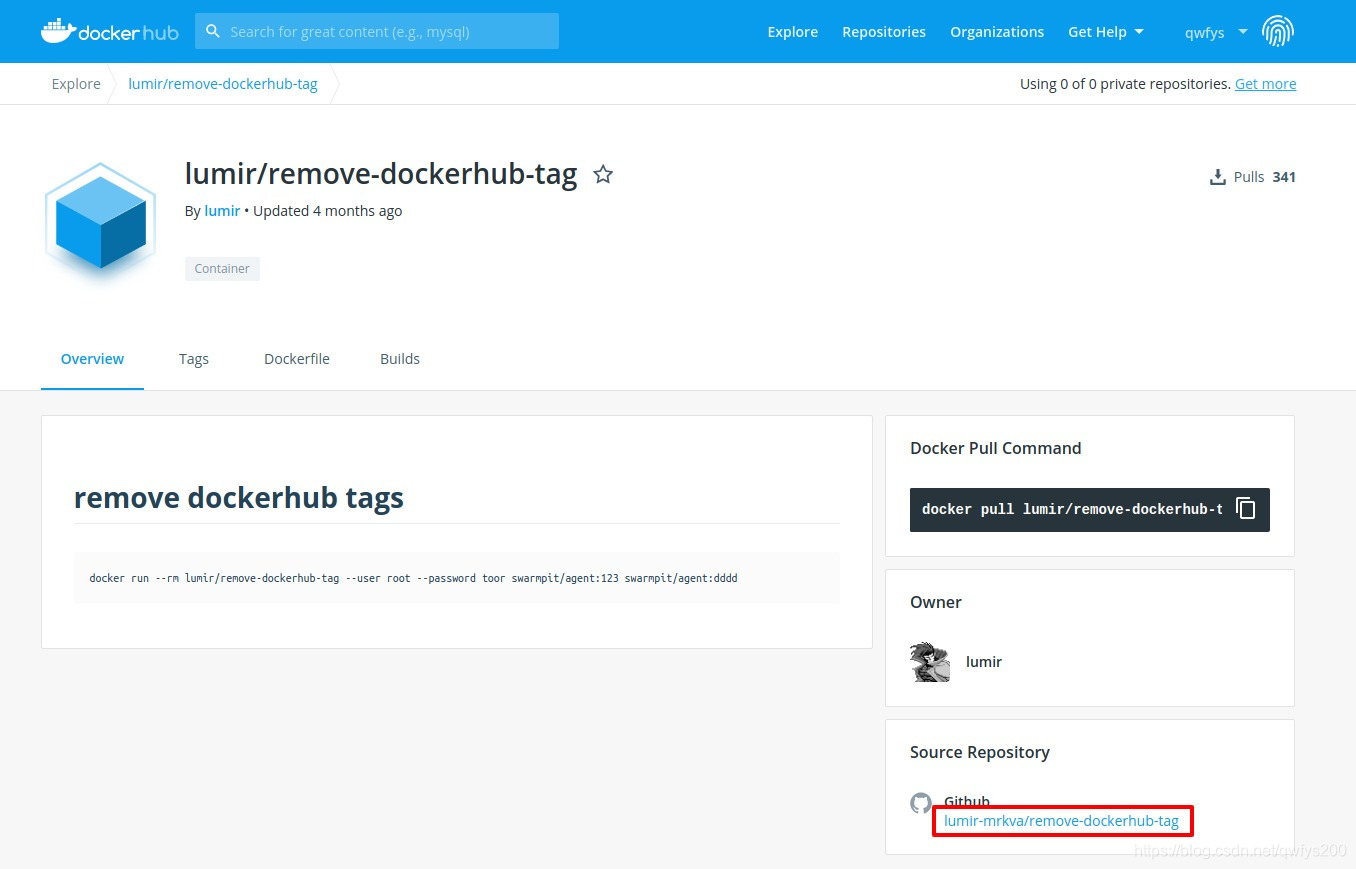Star the repository with the star icon
The image size is (1356, 869).
pyautogui.click(x=603, y=175)
